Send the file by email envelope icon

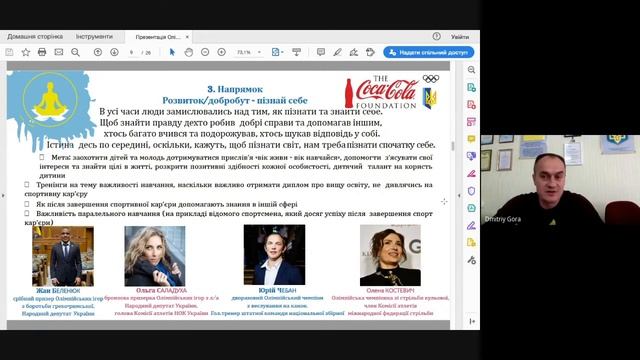coord(59,52)
